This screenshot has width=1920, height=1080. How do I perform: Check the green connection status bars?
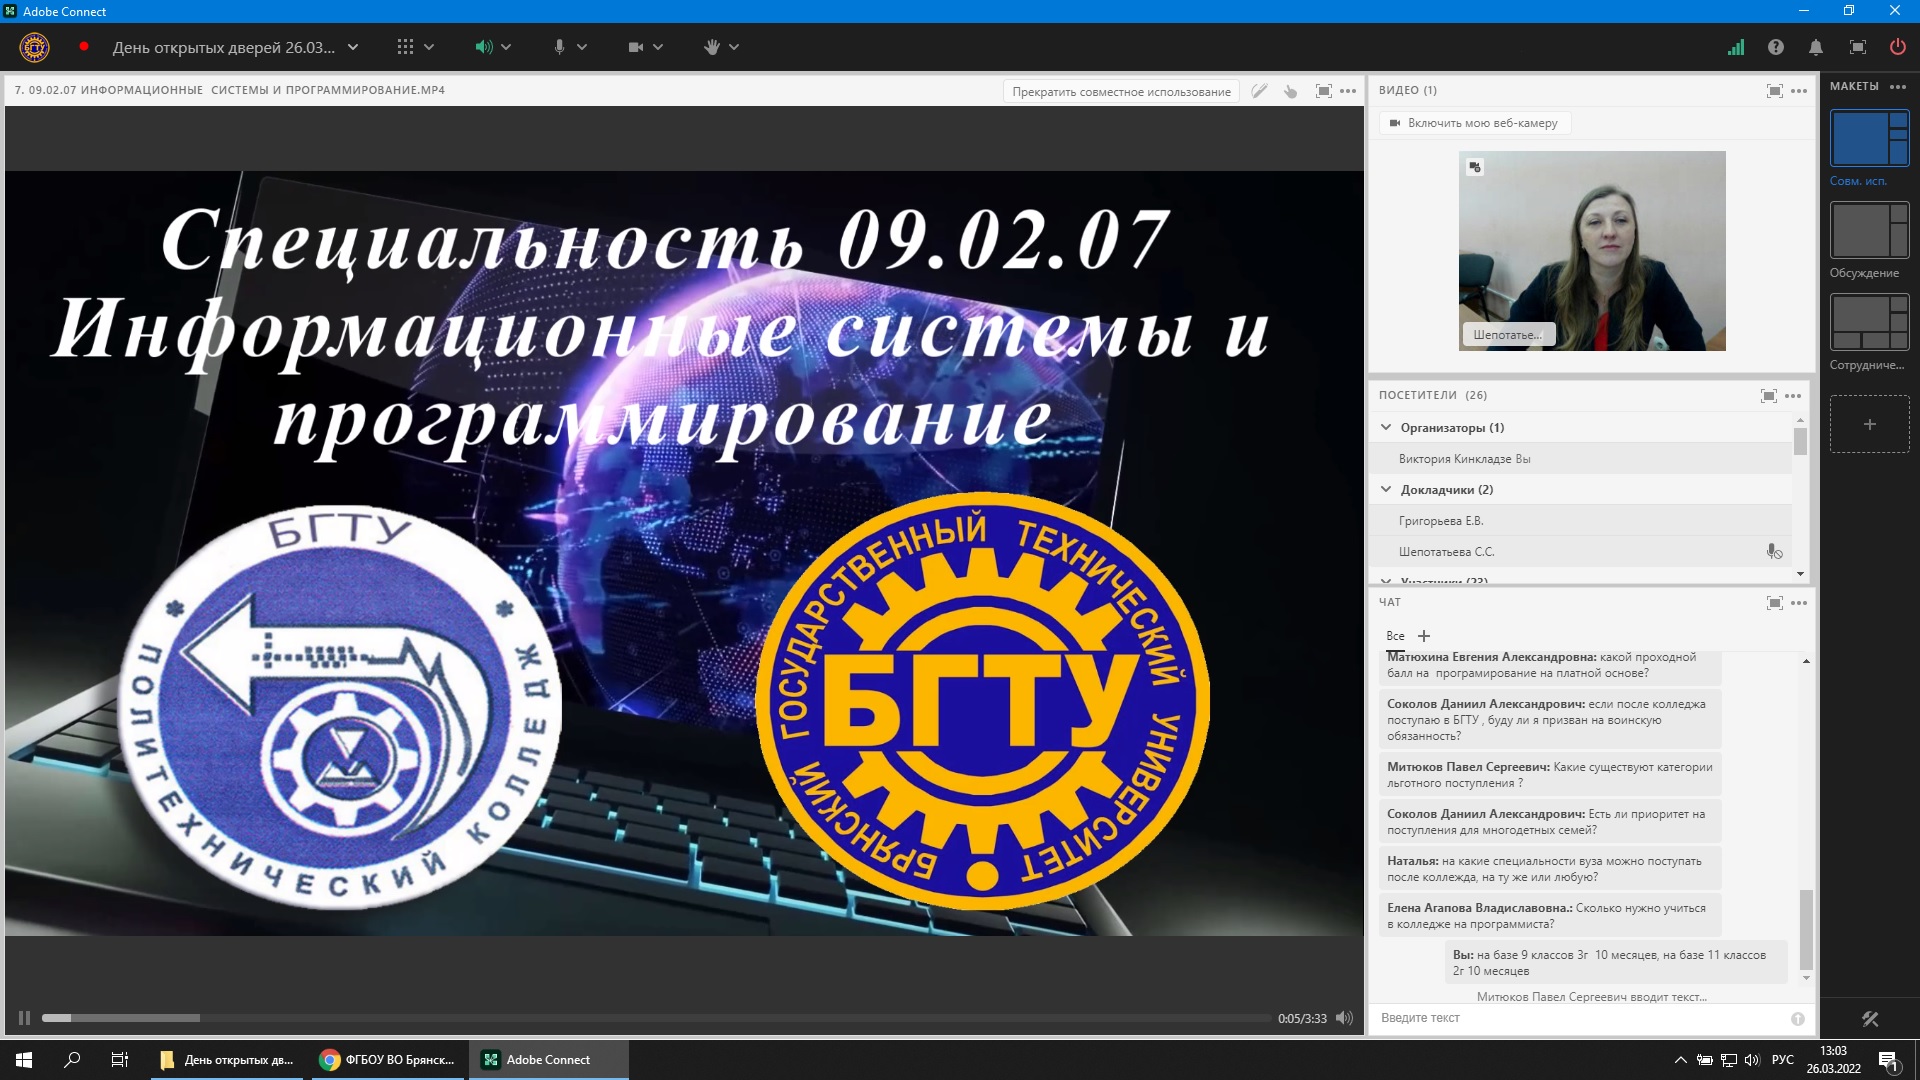(1736, 47)
